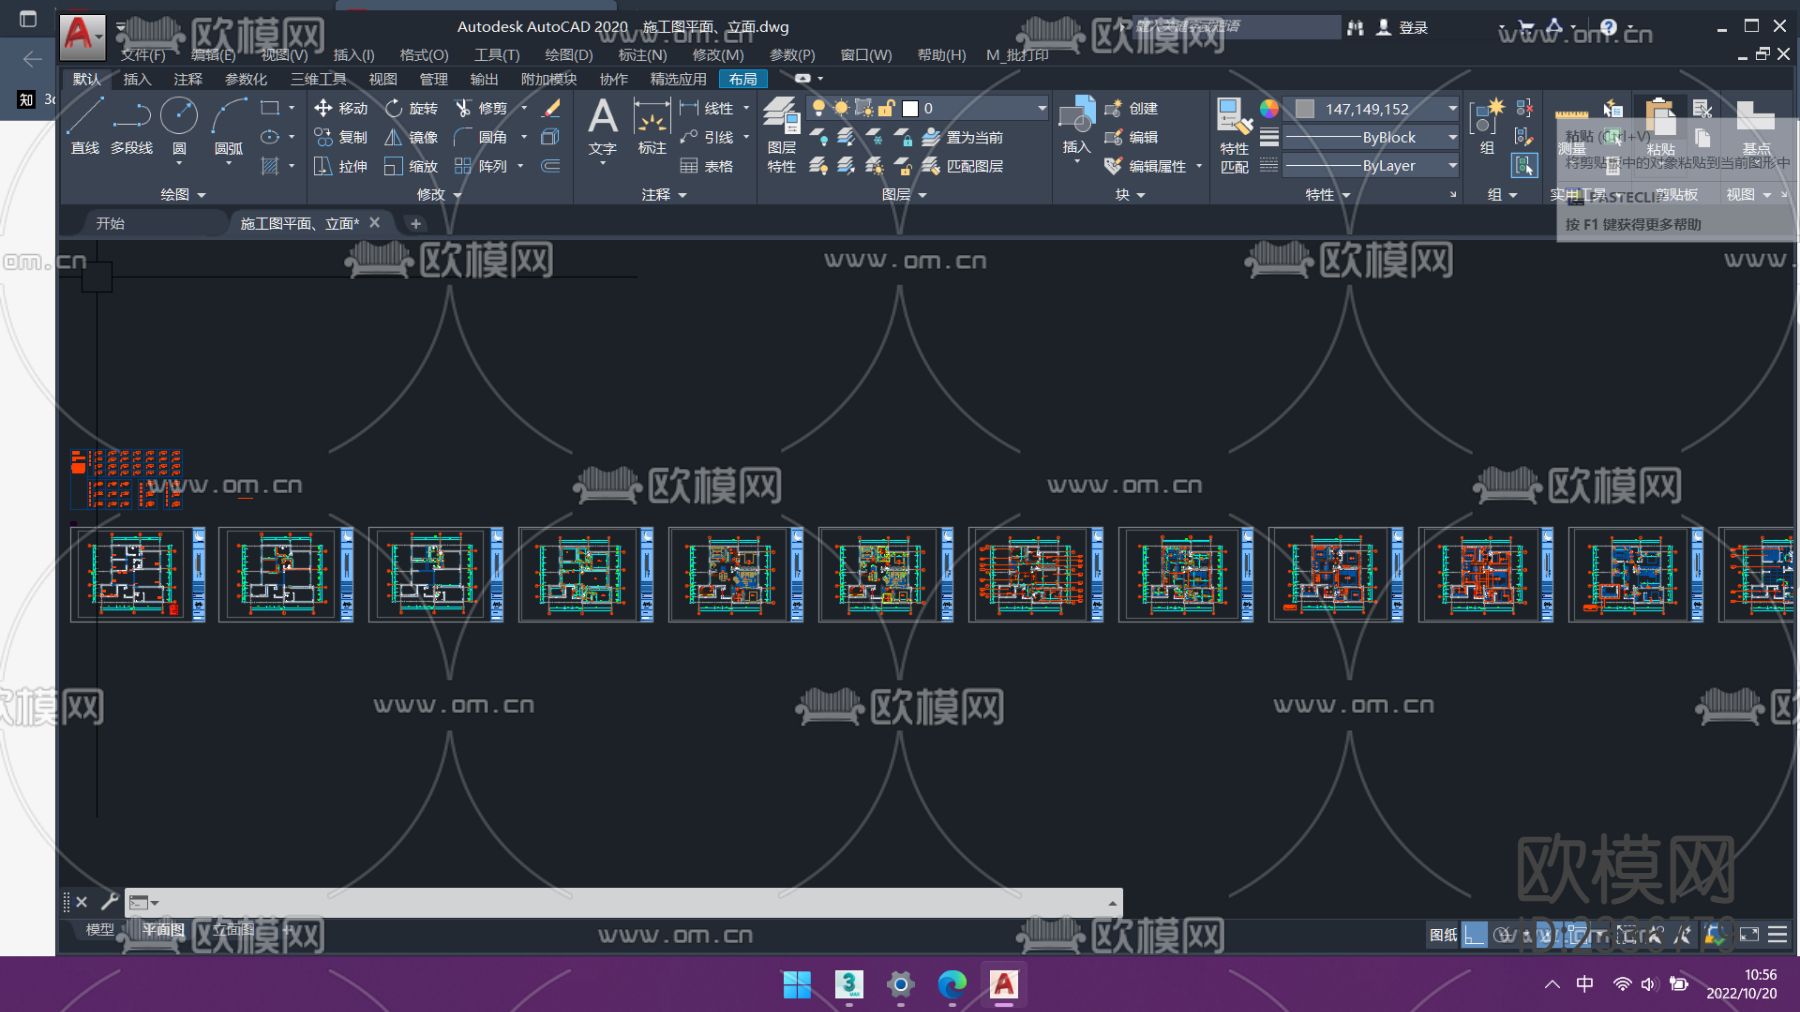Open Windows Start menu on taskbar
Screen dimensions: 1800x1012
point(797,985)
